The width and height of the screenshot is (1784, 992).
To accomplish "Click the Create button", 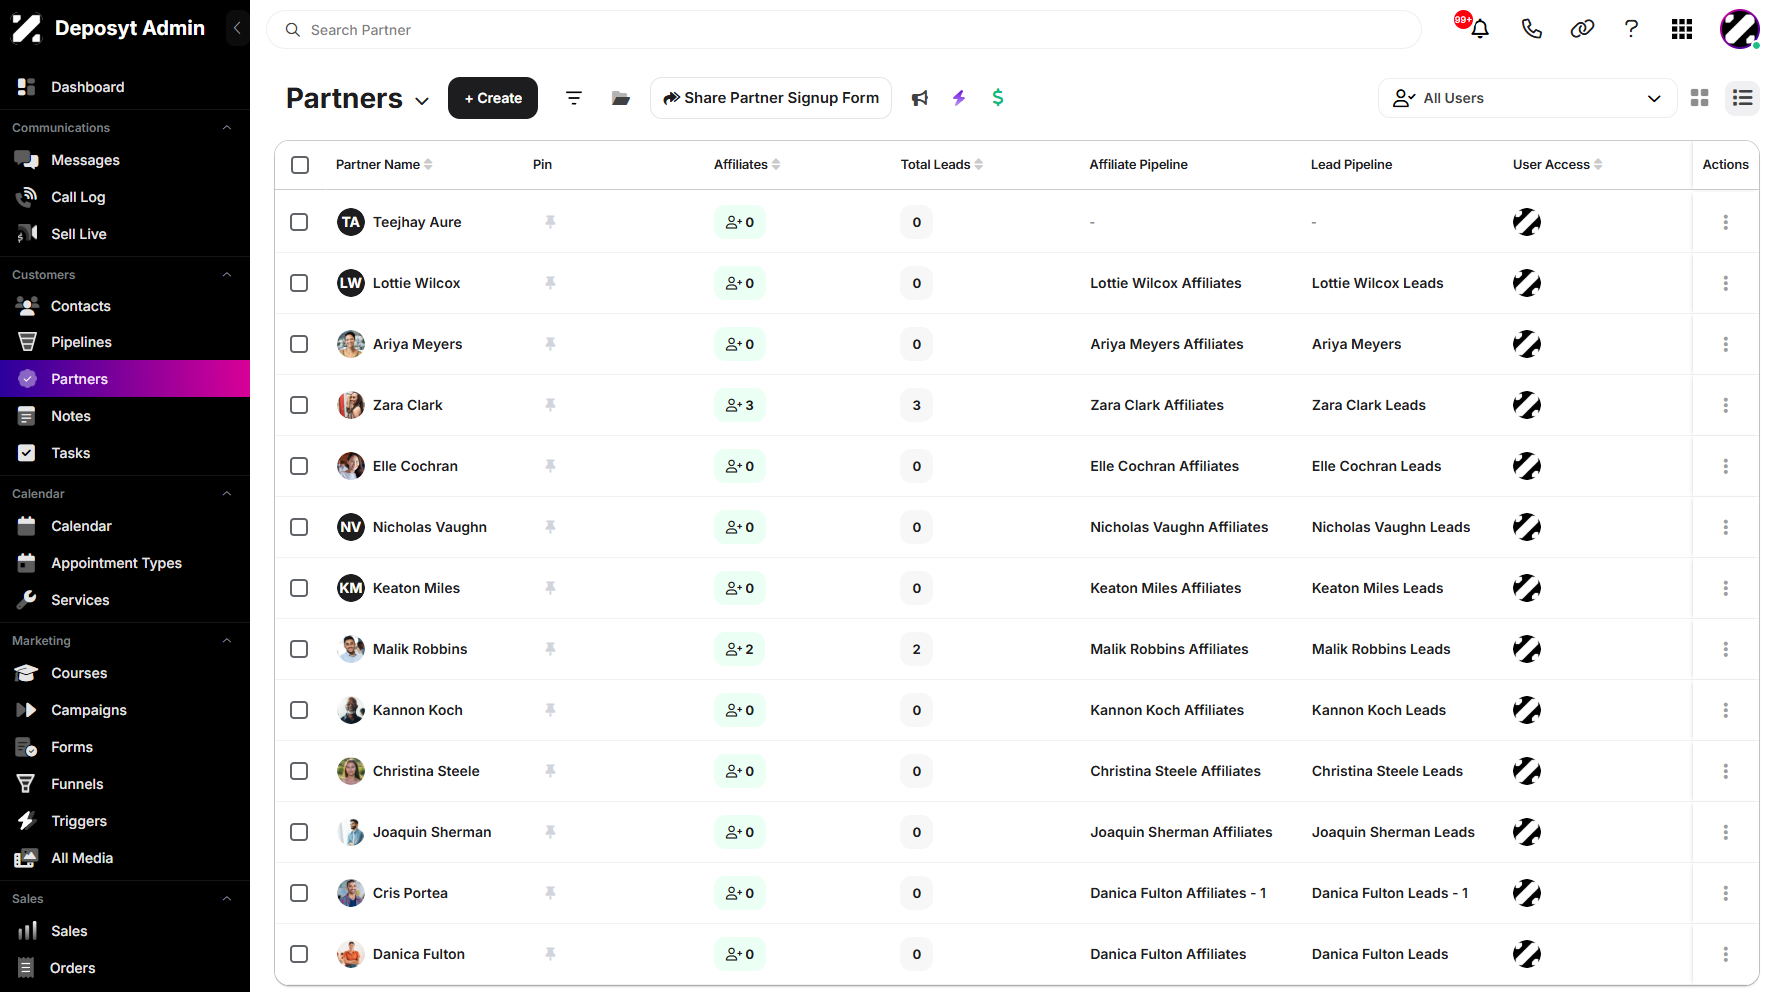I will pyautogui.click(x=493, y=98).
